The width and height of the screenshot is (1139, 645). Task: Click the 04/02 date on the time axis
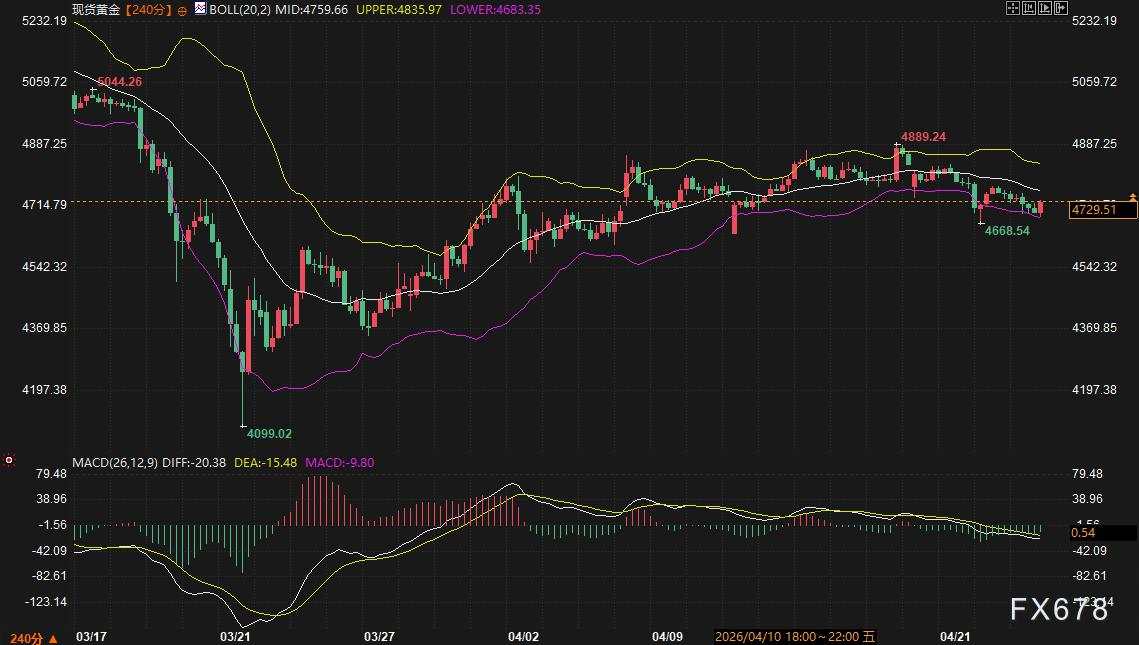coord(523,637)
